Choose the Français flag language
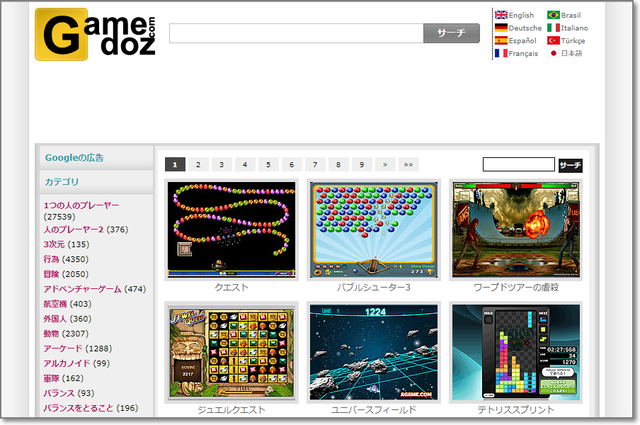 coord(516,54)
